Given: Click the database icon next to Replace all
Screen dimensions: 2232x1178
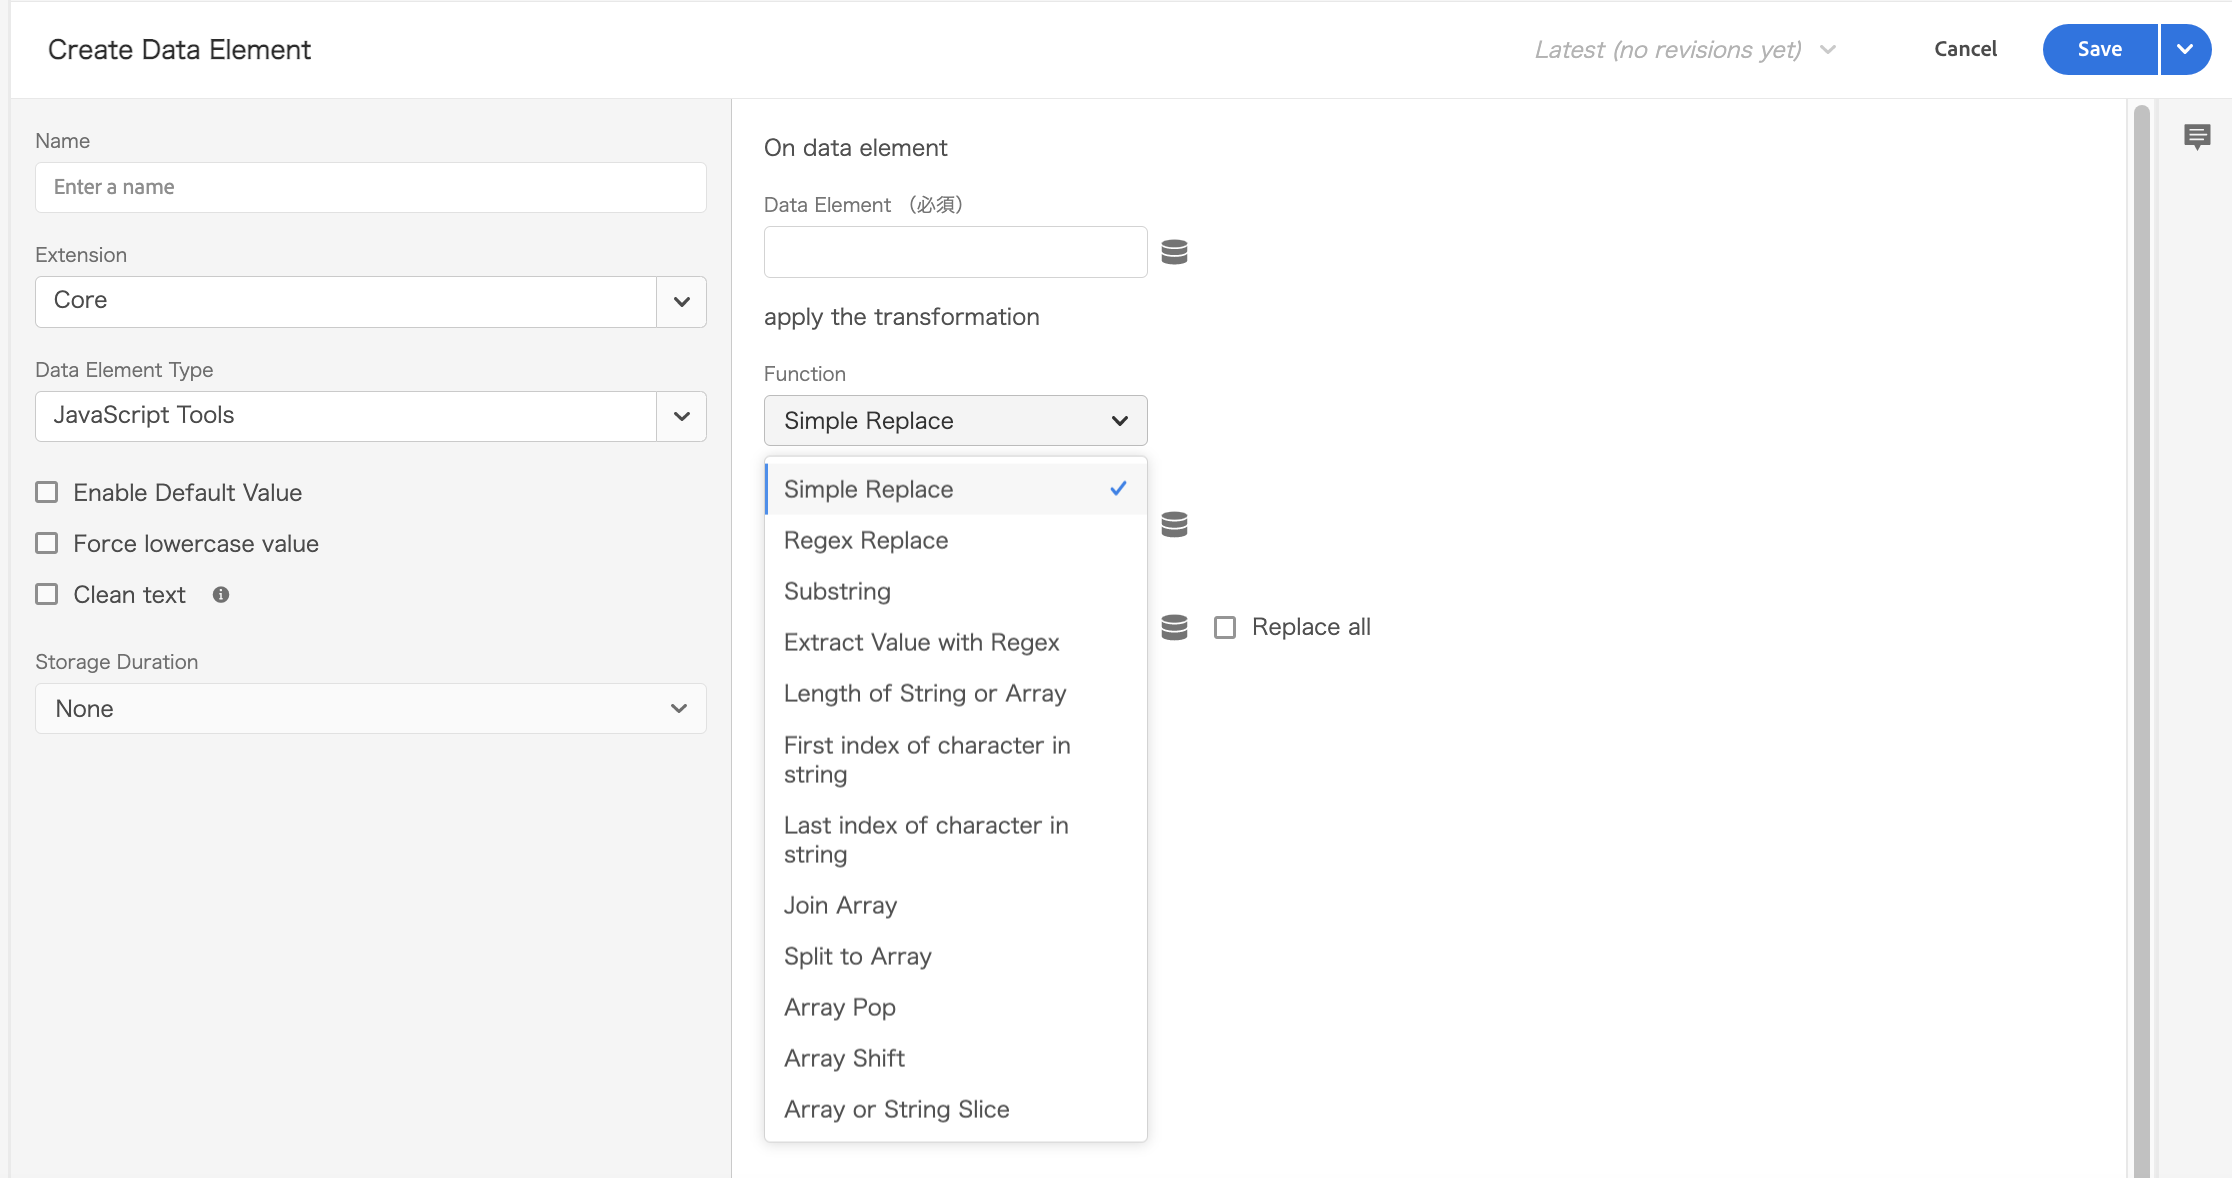Looking at the screenshot, I should tap(1174, 624).
